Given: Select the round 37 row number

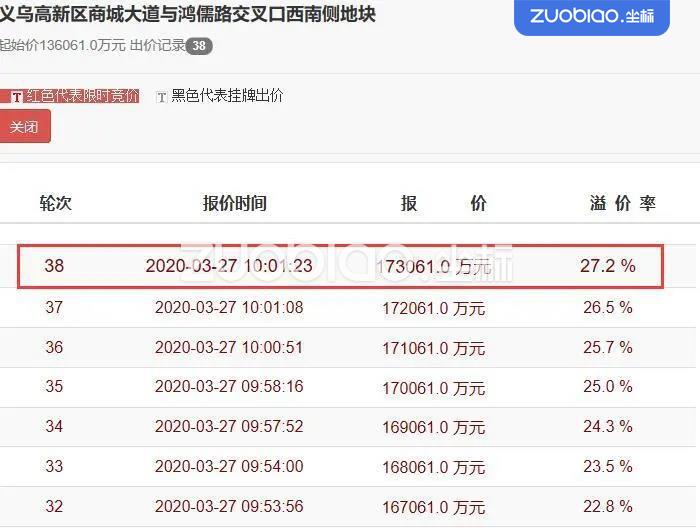Looking at the screenshot, I should (x=54, y=308).
